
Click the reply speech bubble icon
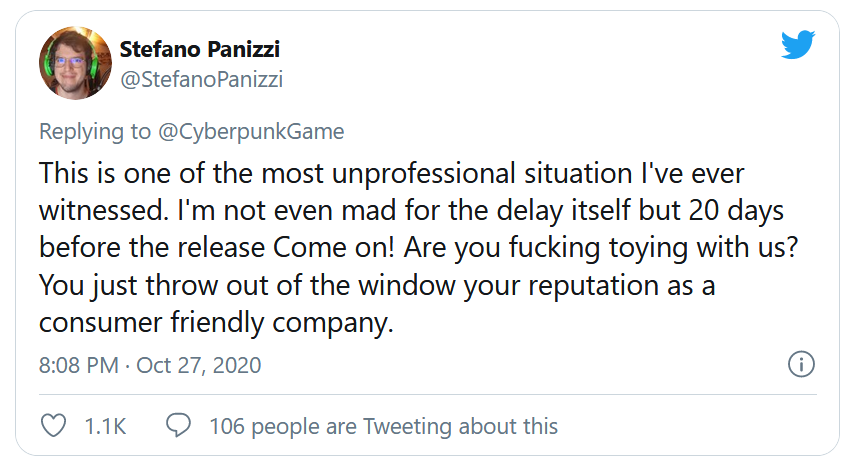[178, 425]
